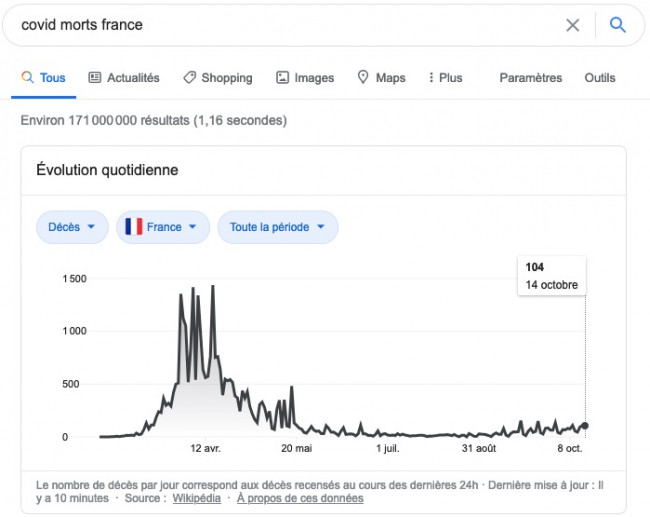Click the three-dot Plus icon
Viewport: 650px width, 517px height.
click(x=431, y=78)
